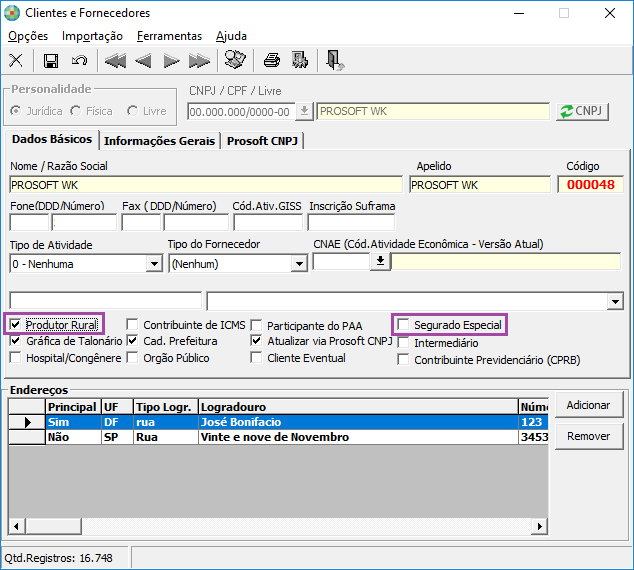Enable Orgão Público checkbox
Screen dimensions: 634x570
coord(132,357)
